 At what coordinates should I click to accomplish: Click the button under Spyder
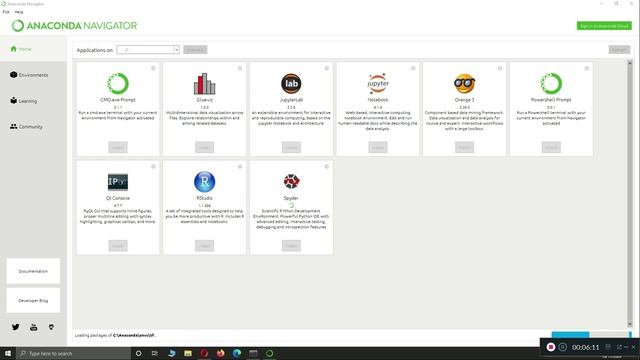click(291, 246)
